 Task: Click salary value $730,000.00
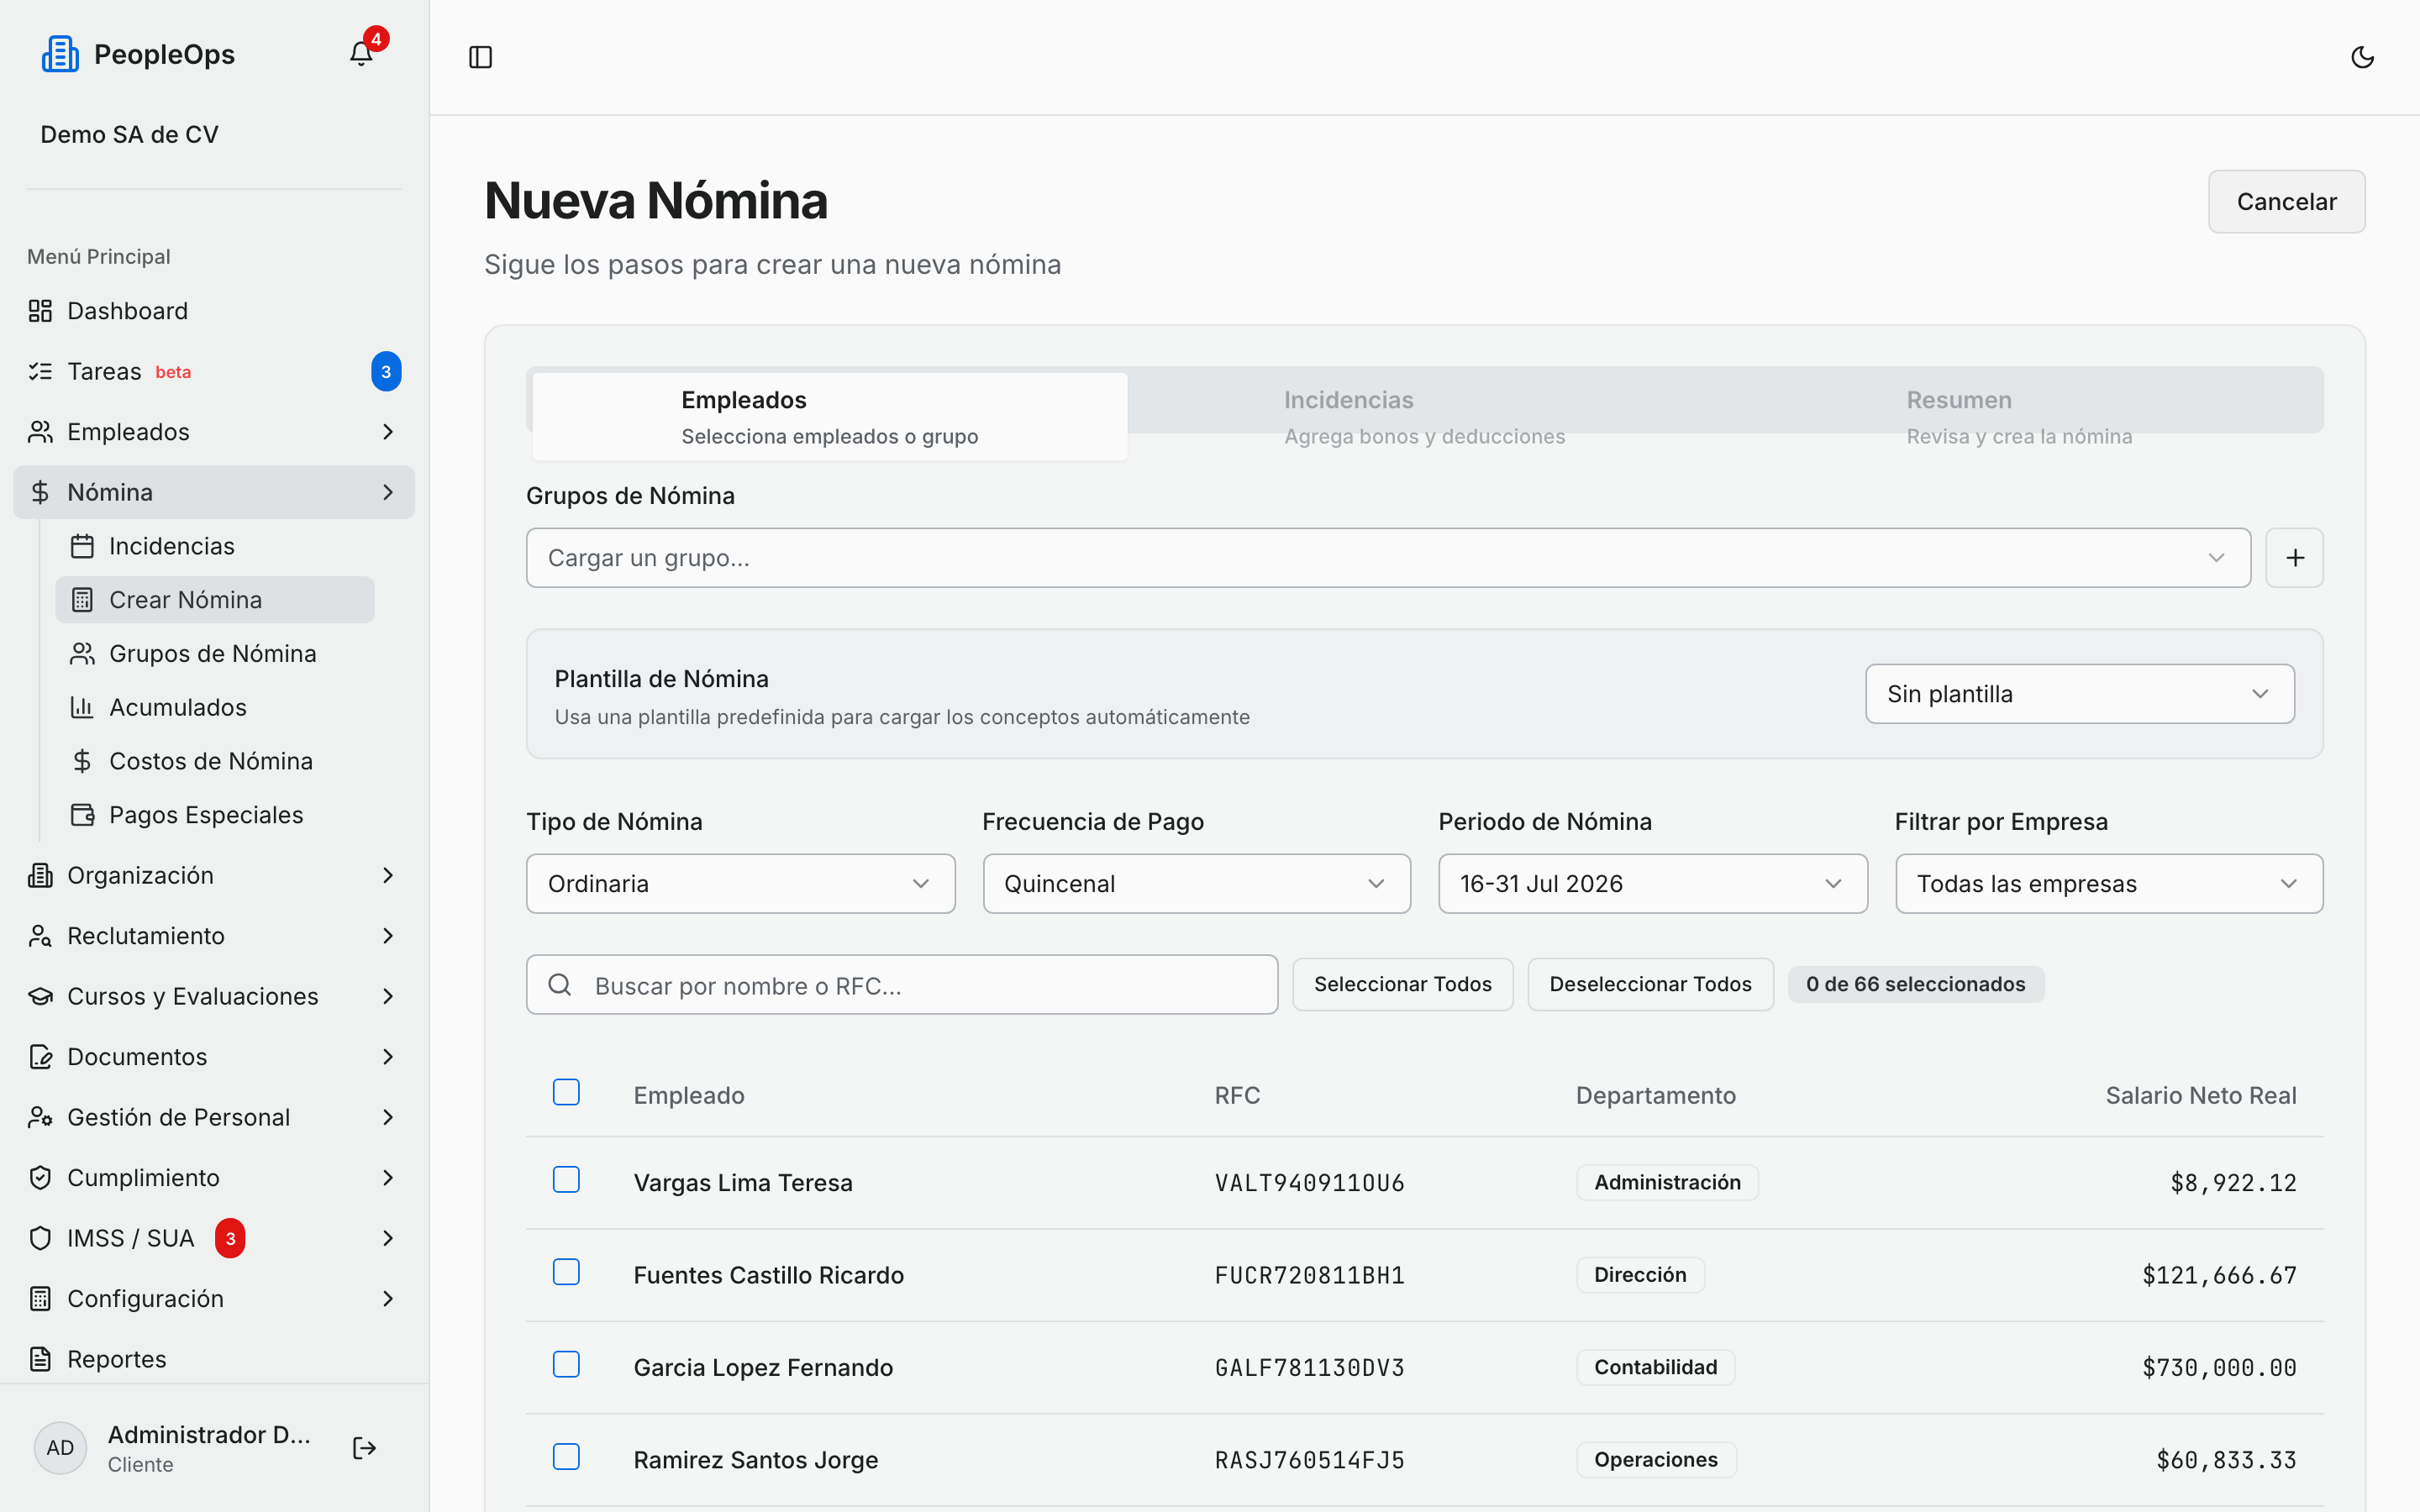tap(2218, 1367)
